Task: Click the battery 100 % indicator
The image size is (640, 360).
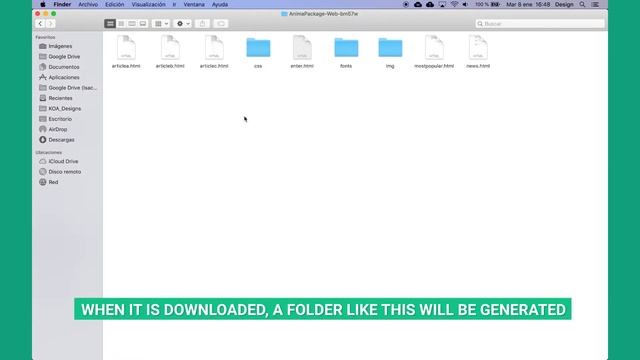Action: coord(487,4)
